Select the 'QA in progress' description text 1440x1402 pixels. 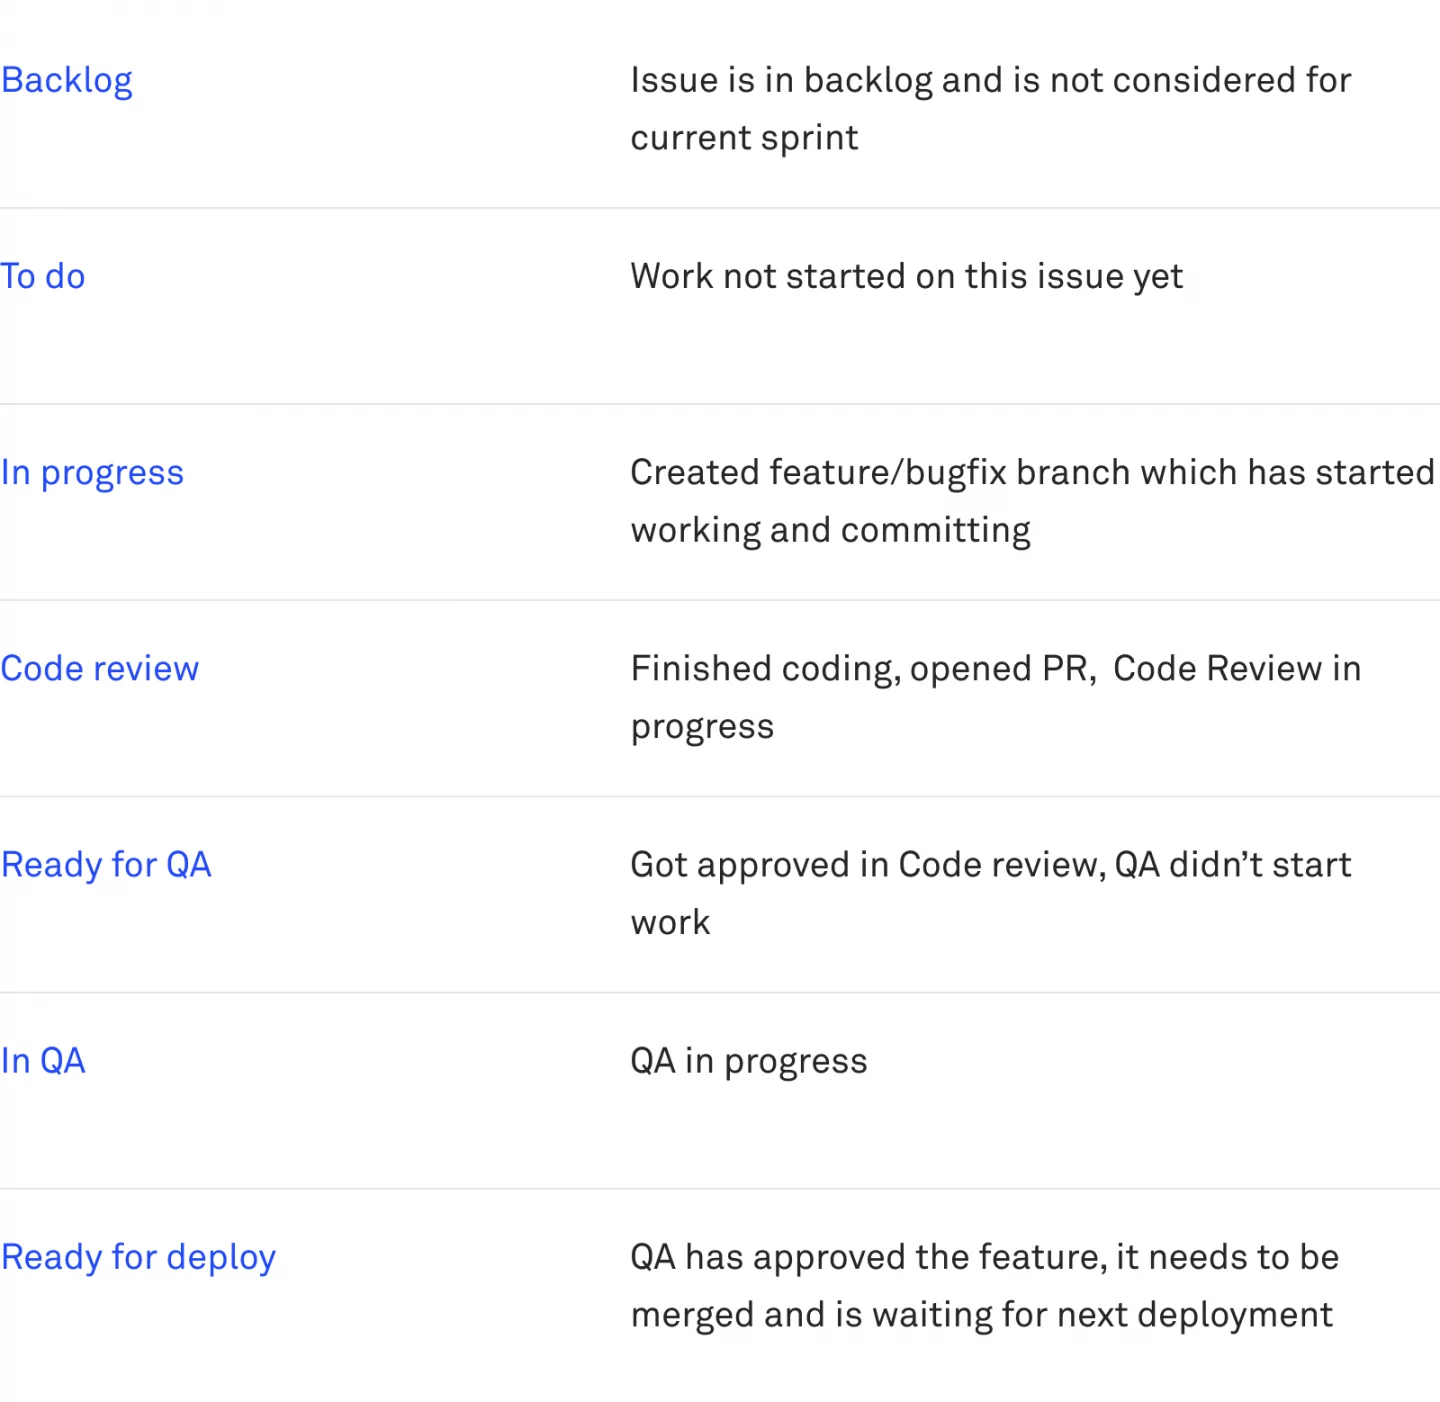(x=749, y=1062)
